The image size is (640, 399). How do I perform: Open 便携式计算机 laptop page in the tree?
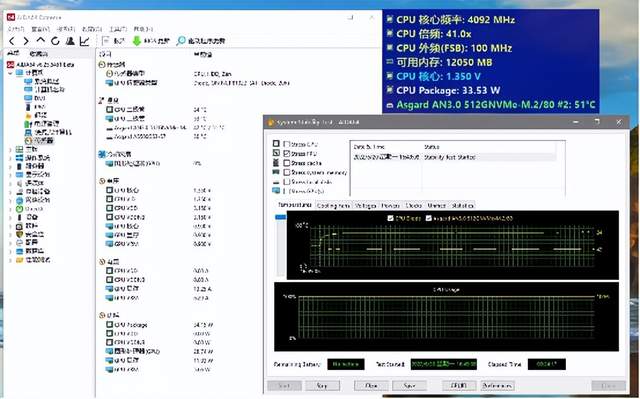coord(48,132)
